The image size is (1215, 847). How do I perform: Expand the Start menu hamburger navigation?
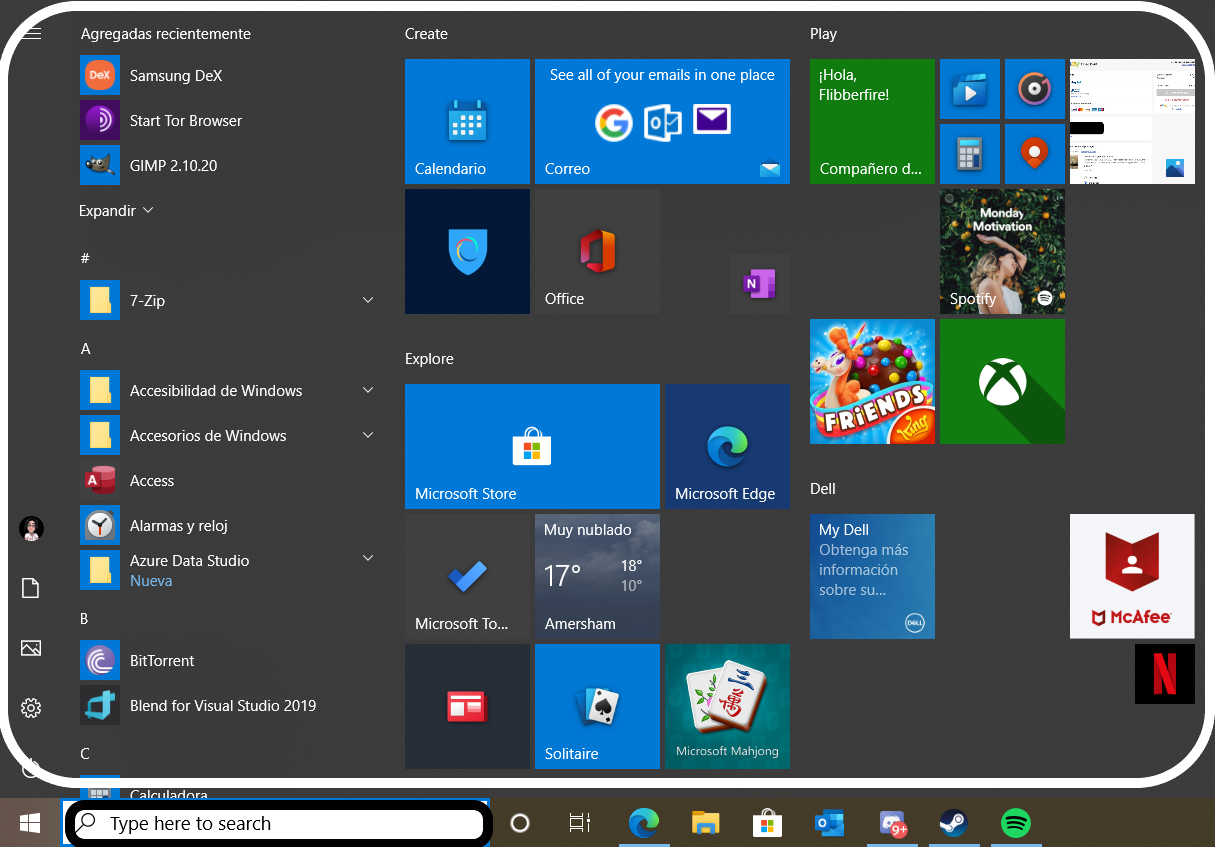tap(31, 34)
